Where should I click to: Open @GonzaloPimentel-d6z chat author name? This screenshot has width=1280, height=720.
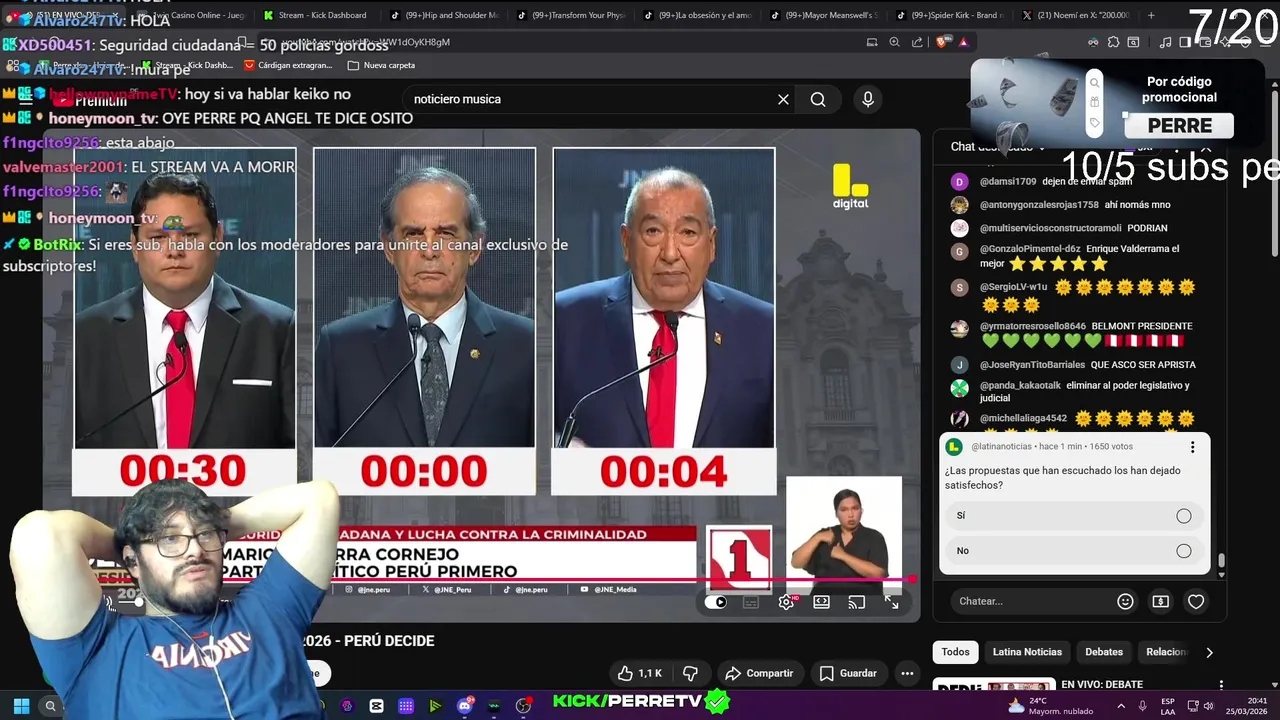click(x=1030, y=249)
